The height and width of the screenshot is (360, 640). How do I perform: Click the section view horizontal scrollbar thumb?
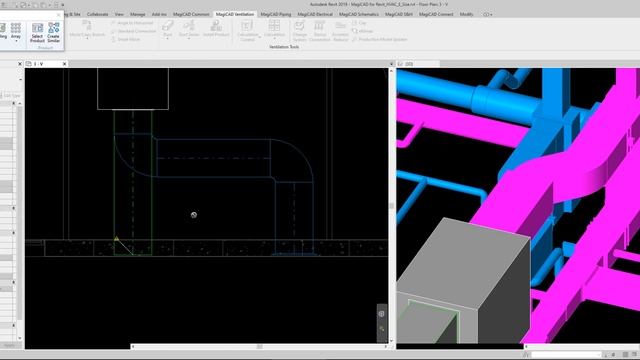[x=260, y=347]
